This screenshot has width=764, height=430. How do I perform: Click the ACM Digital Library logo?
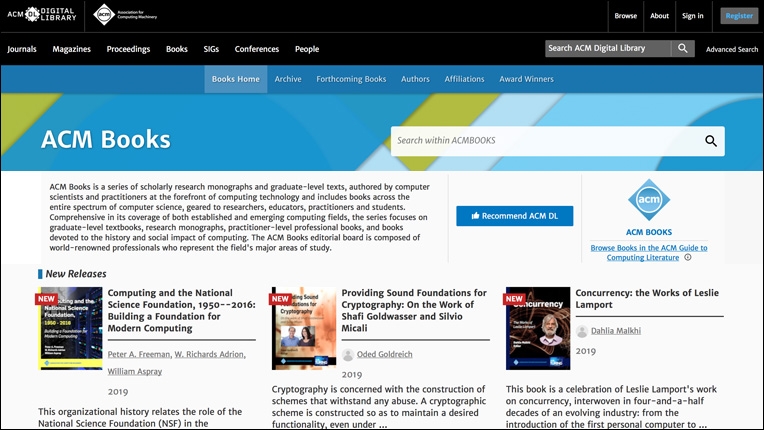(x=41, y=15)
